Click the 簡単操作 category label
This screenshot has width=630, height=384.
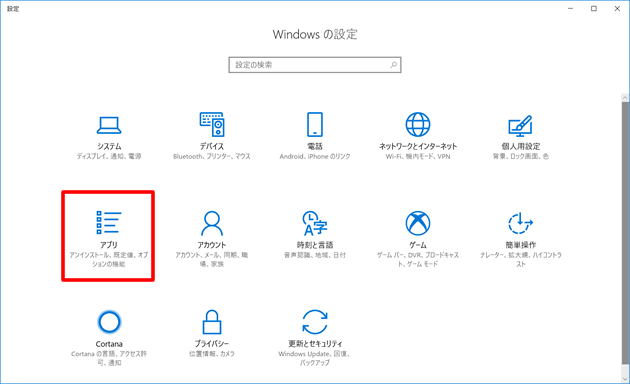click(521, 245)
